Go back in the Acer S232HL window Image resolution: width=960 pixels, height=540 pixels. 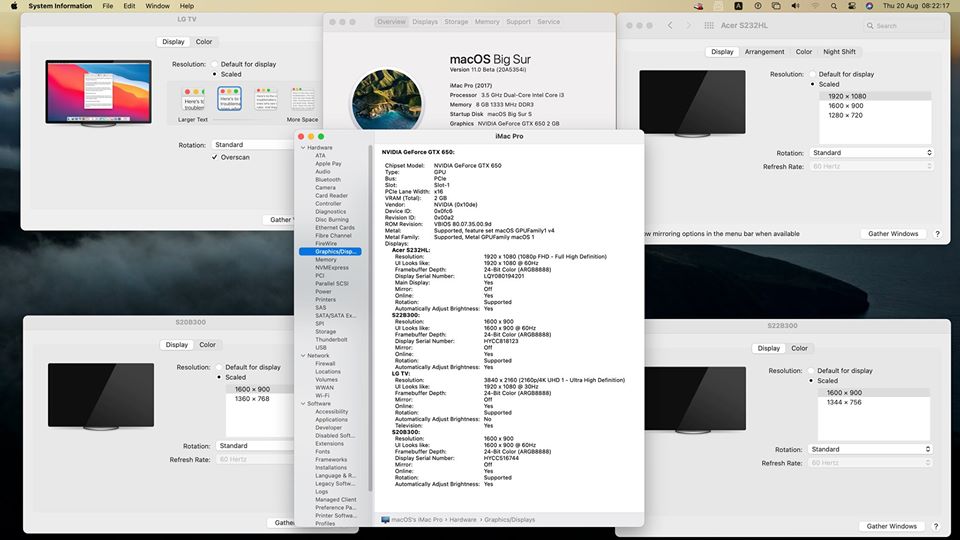pyautogui.click(x=670, y=25)
